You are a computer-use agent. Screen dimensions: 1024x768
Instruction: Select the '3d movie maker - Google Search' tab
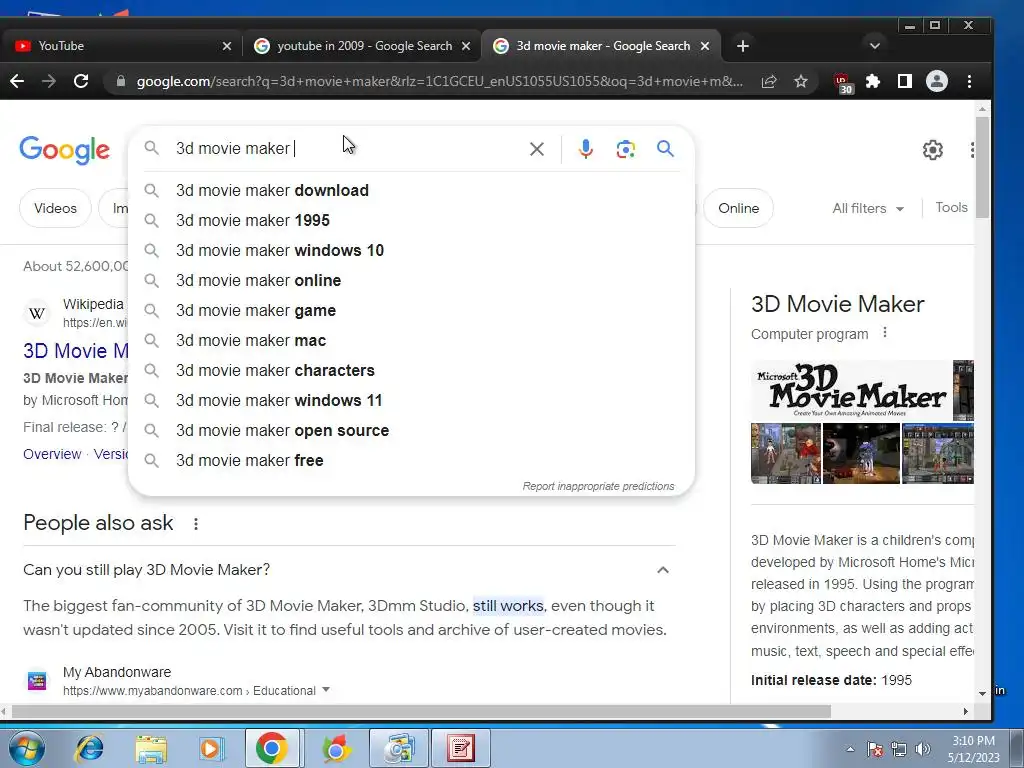[x=601, y=46]
